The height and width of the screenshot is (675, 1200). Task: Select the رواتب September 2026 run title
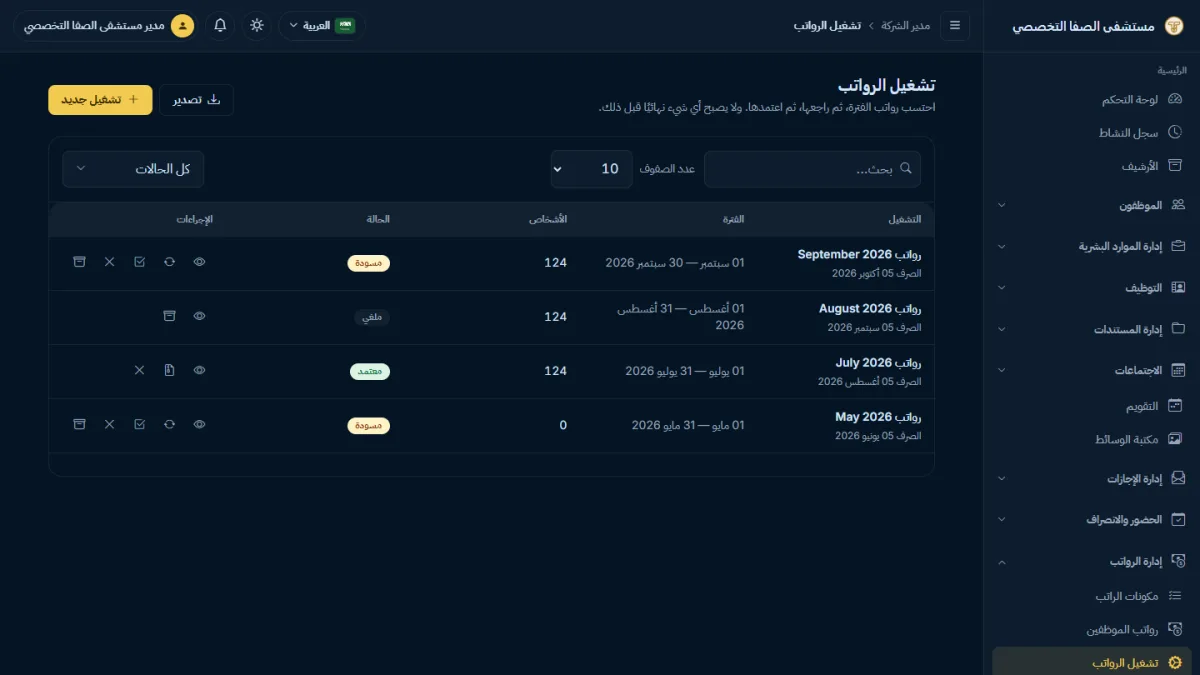coord(859,254)
